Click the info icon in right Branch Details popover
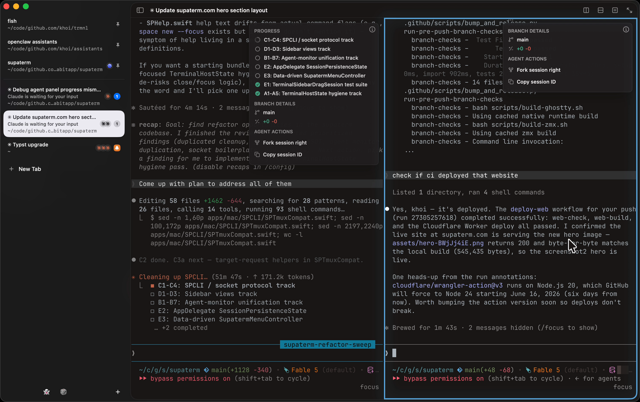Viewport: 640px width, 402px height. [x=626, y=29]
